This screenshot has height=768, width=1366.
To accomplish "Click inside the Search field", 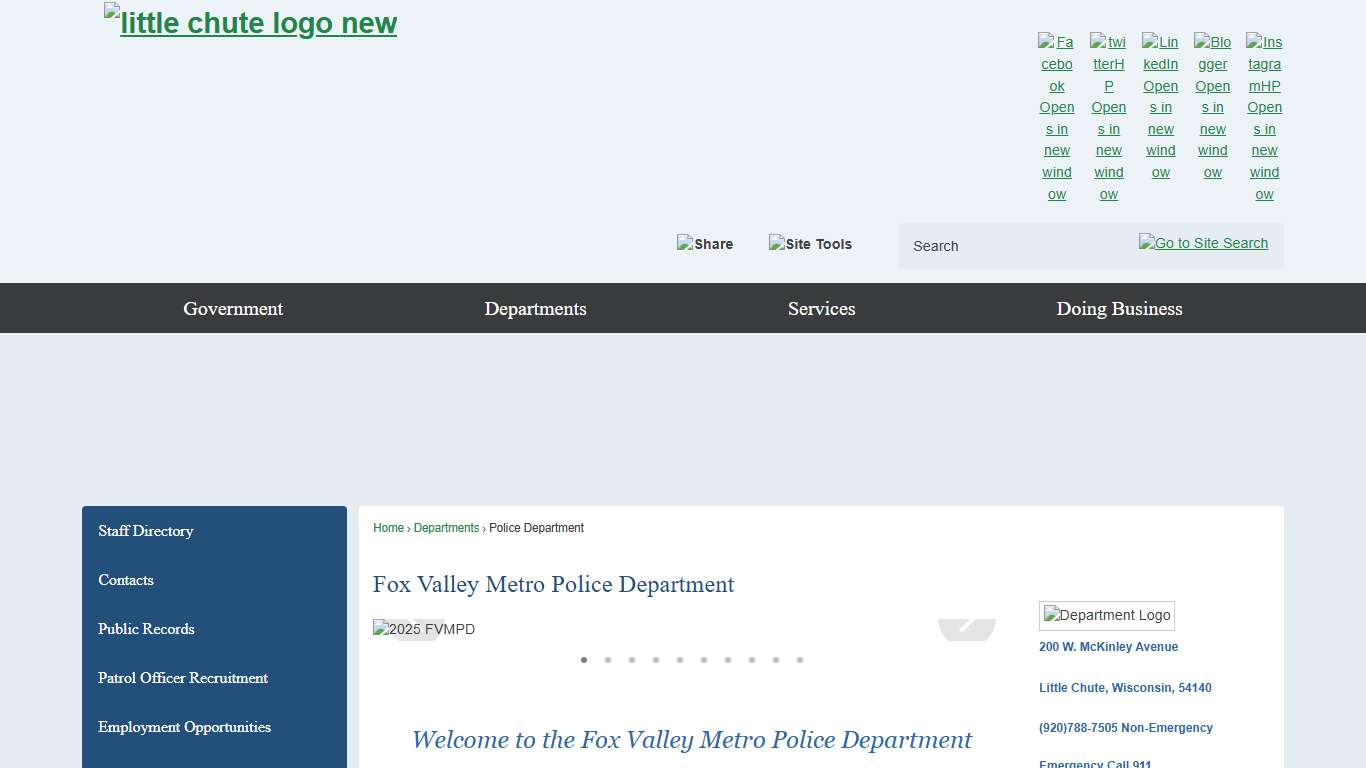I will [x=1000, y=246].
